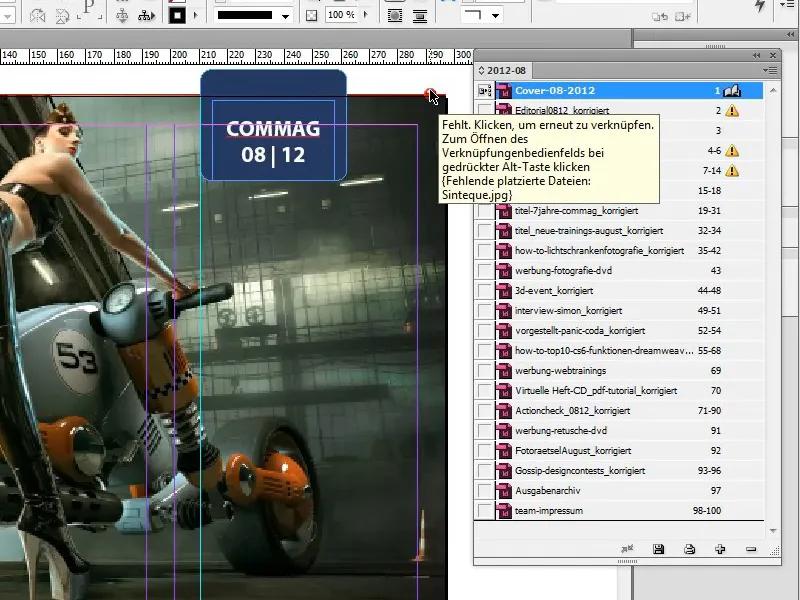The height and width of the screenshot is (600, 800).
Task: Click page range 19-31 in the book list
Action: tap(709, 211)
